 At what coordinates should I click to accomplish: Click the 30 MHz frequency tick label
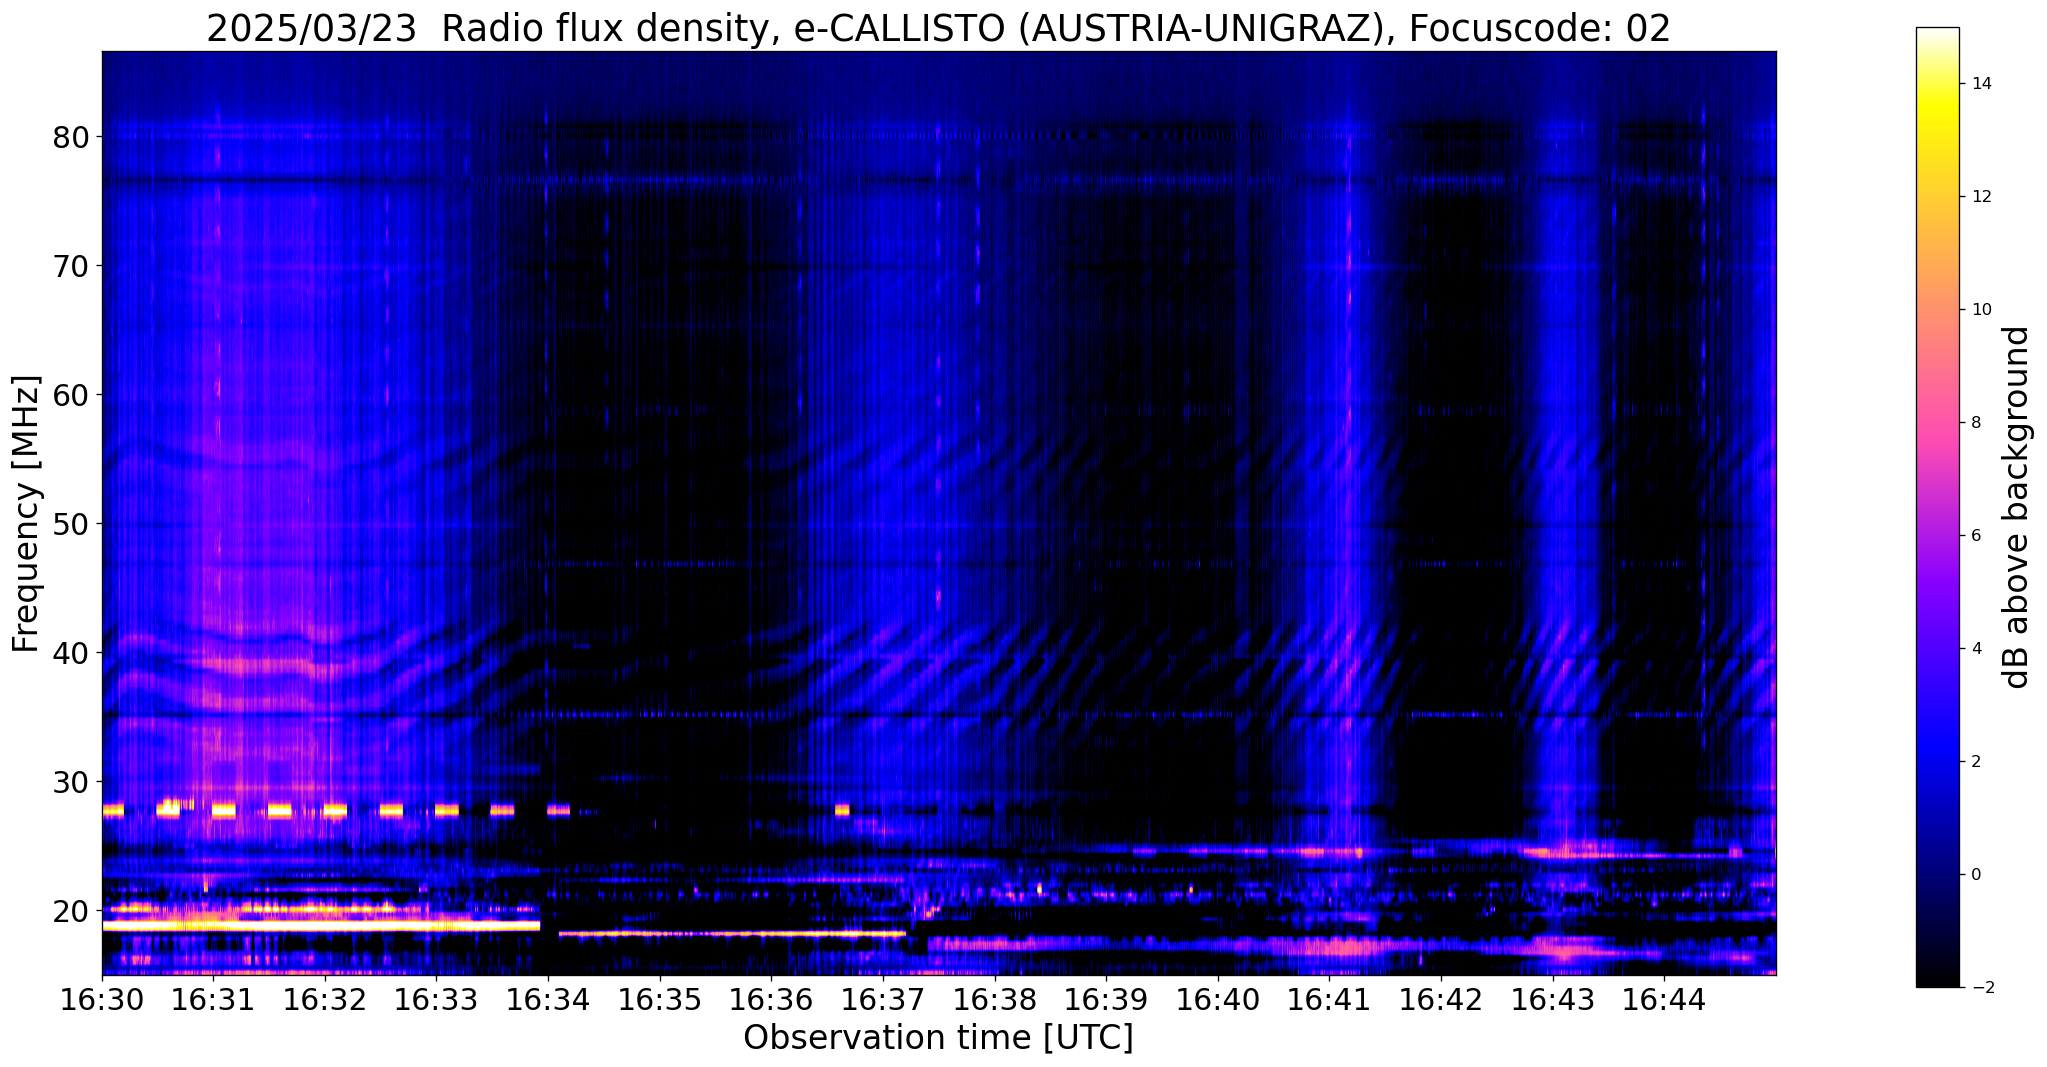click(x=70, y=782)
